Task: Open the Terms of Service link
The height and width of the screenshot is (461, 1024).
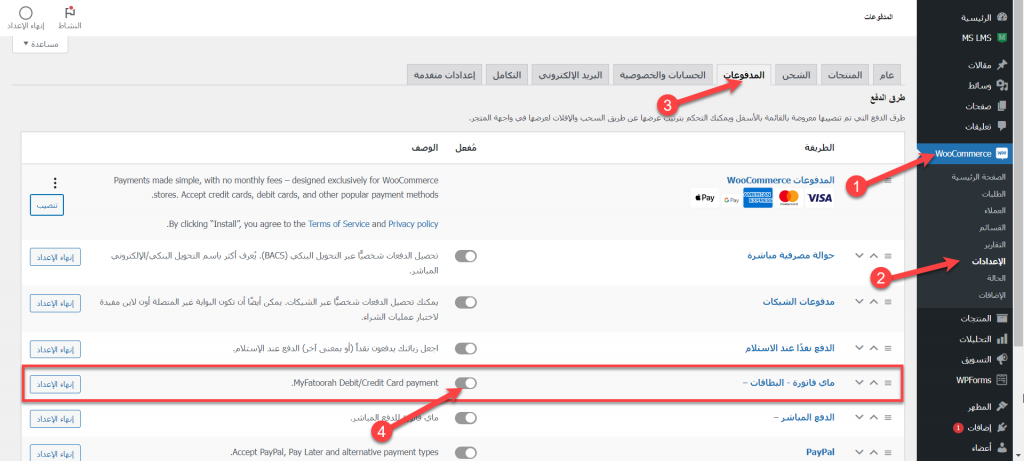Action: [338, 223]
